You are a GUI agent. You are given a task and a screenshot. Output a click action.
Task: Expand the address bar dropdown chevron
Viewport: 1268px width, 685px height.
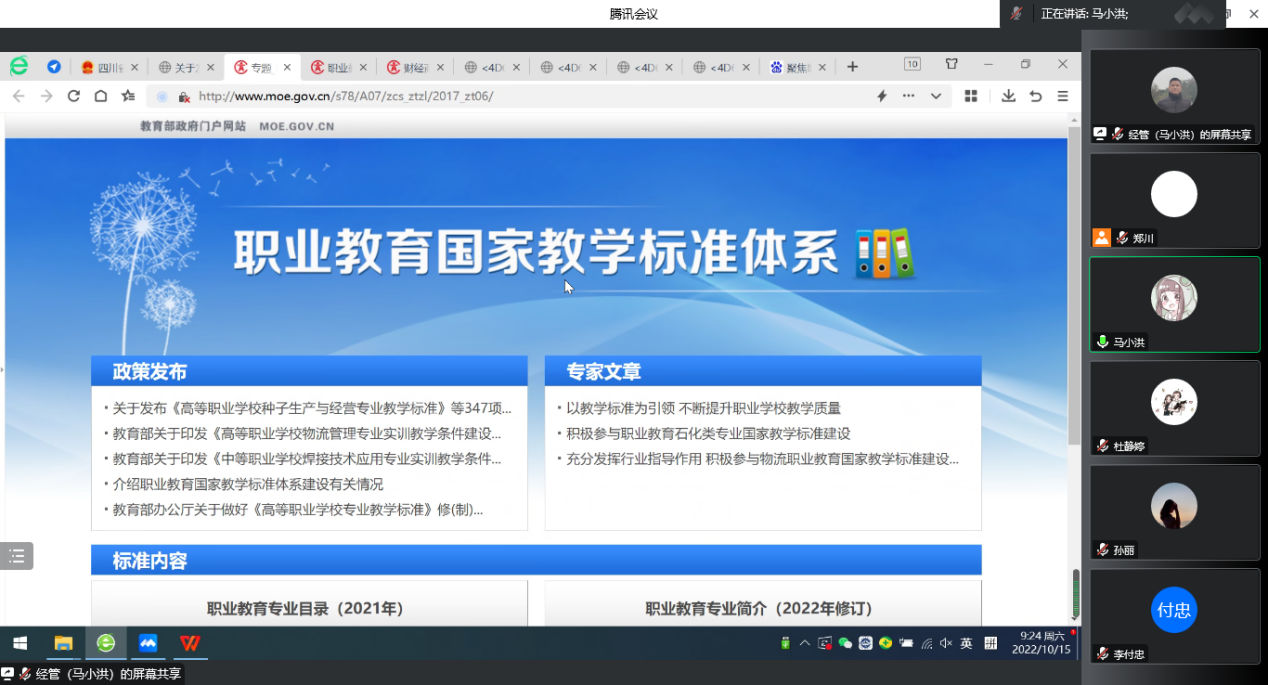(936, 96)
